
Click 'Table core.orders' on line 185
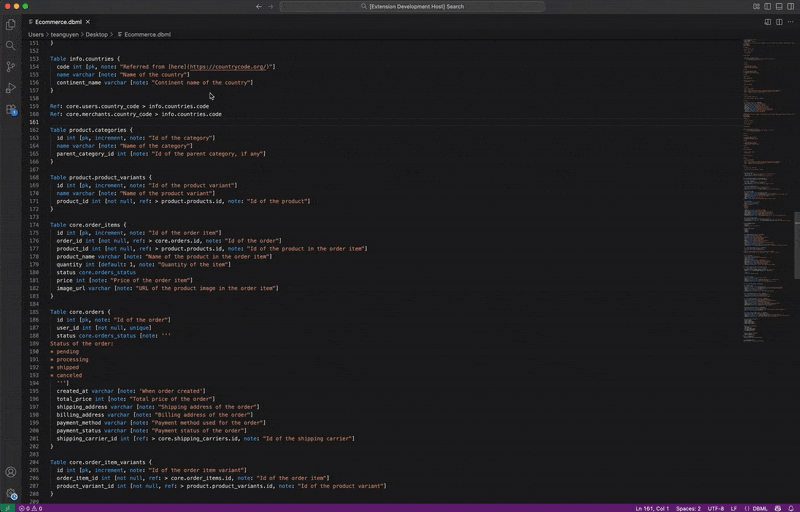click(77, 312)
